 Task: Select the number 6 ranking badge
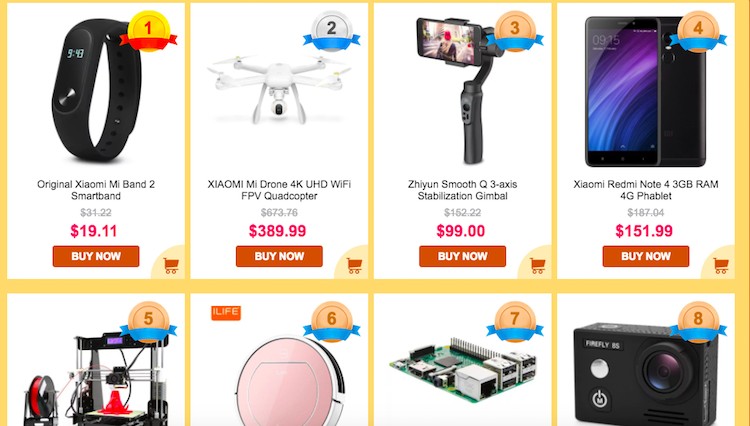pos(331,321)
